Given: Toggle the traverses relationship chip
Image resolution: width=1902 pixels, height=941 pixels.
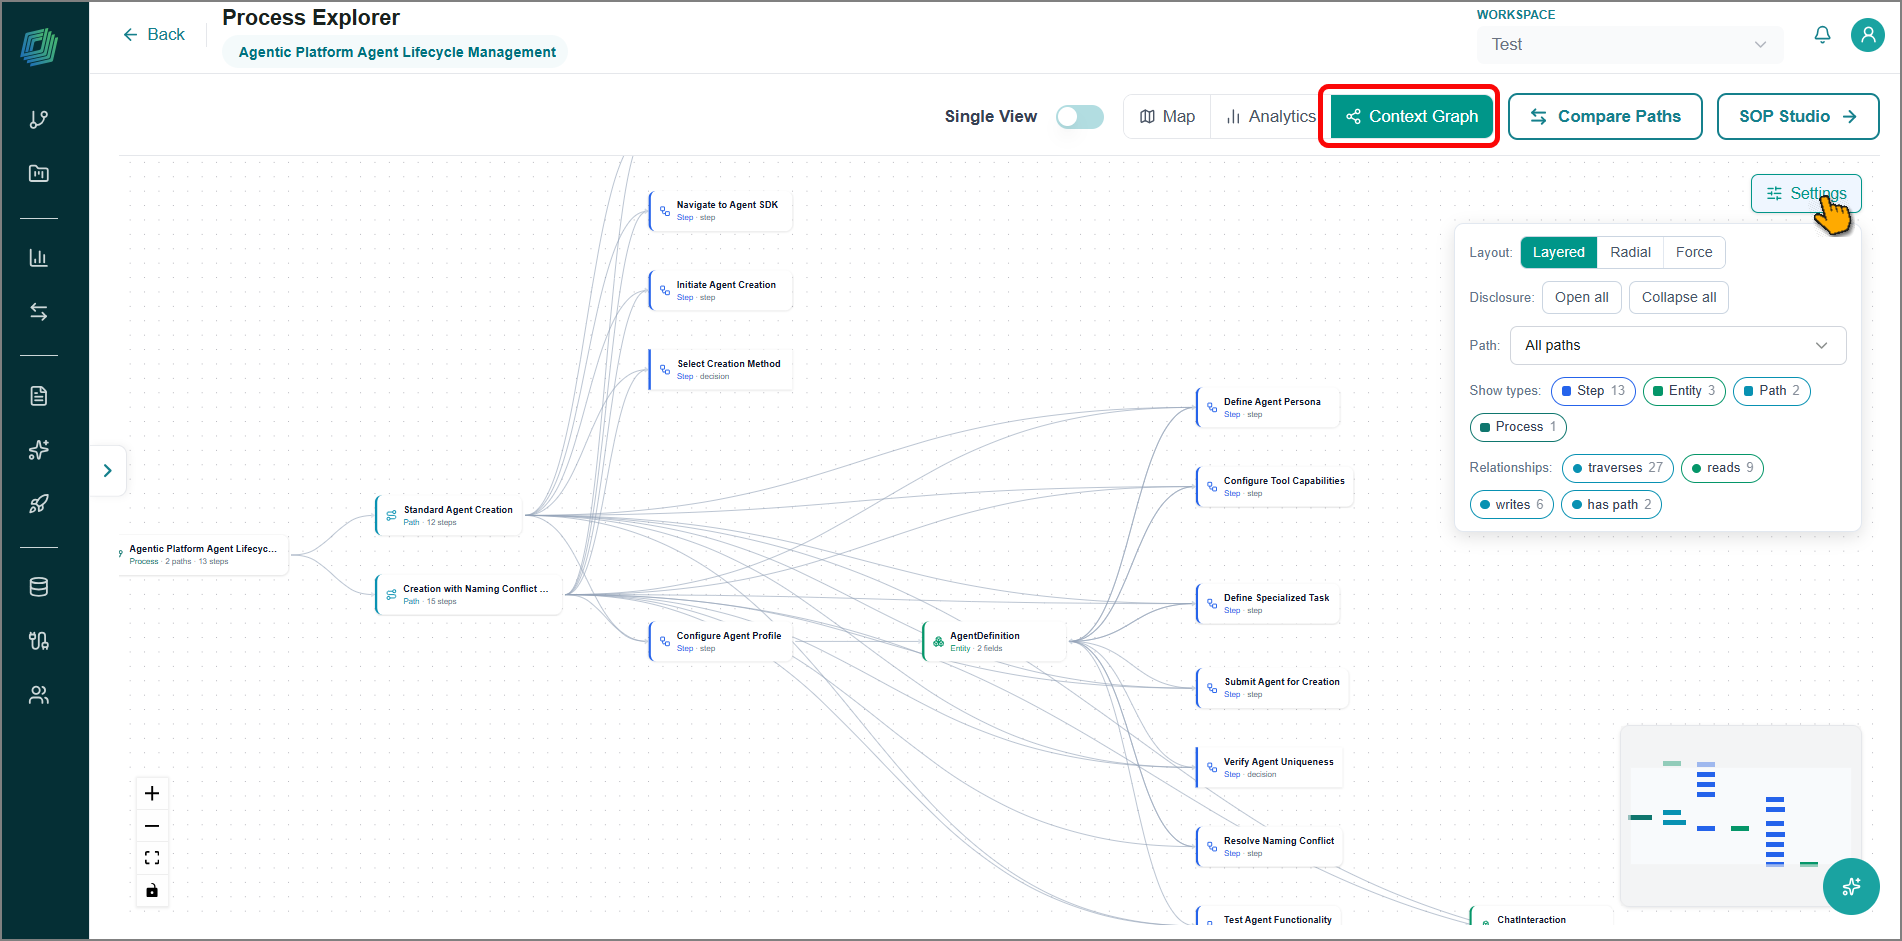Looking at the screenshot, I should pos(1618,468).
